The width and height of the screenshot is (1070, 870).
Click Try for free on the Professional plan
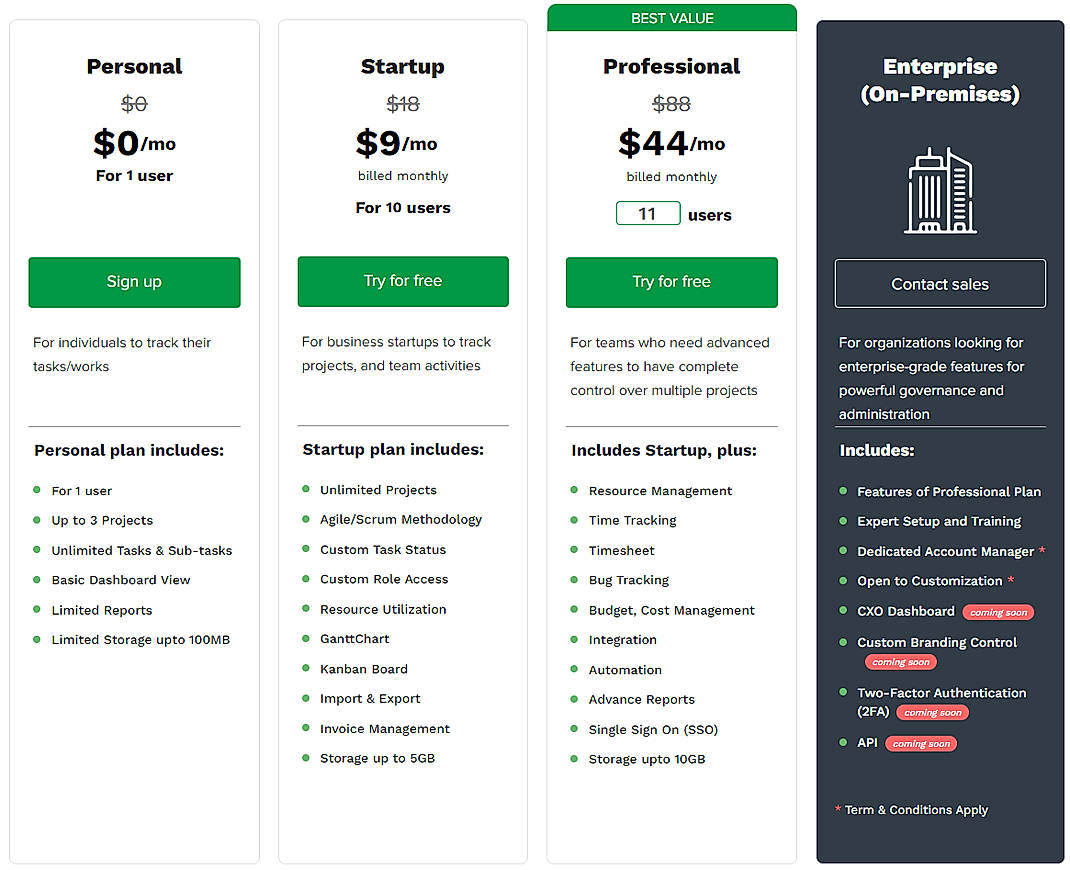pos(671,283)
